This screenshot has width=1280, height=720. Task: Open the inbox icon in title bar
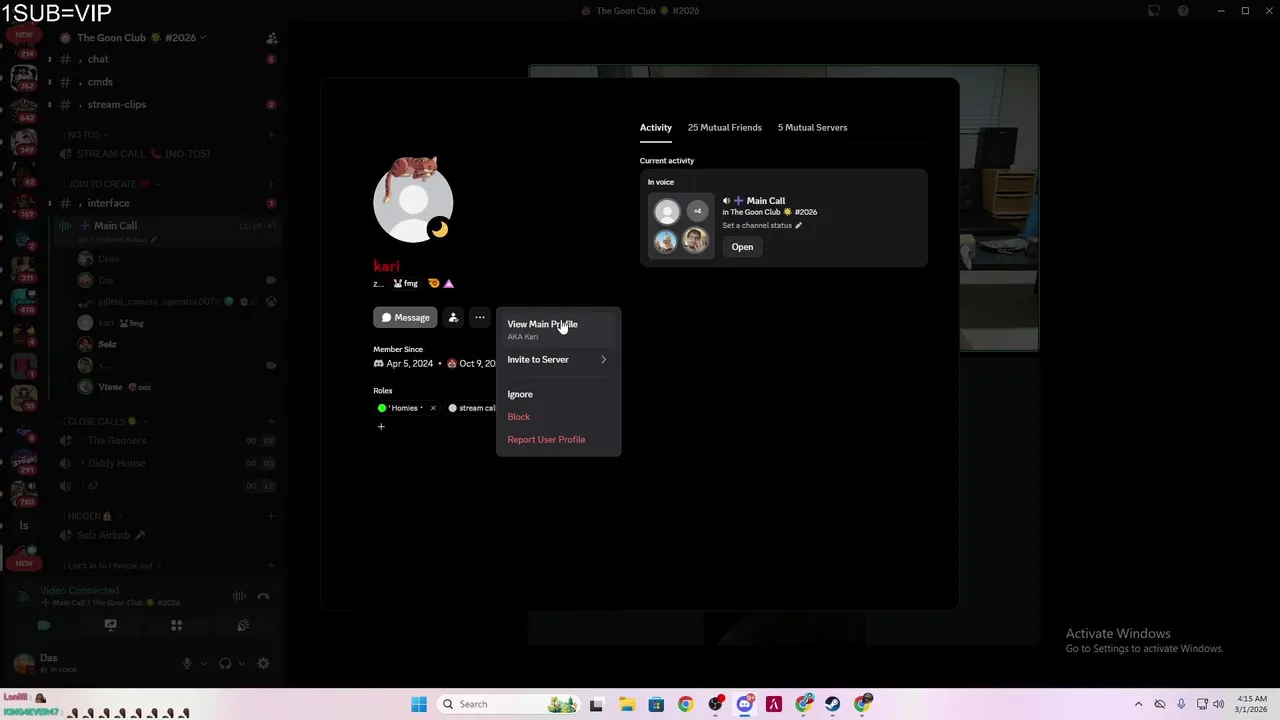click(1154, 11)
